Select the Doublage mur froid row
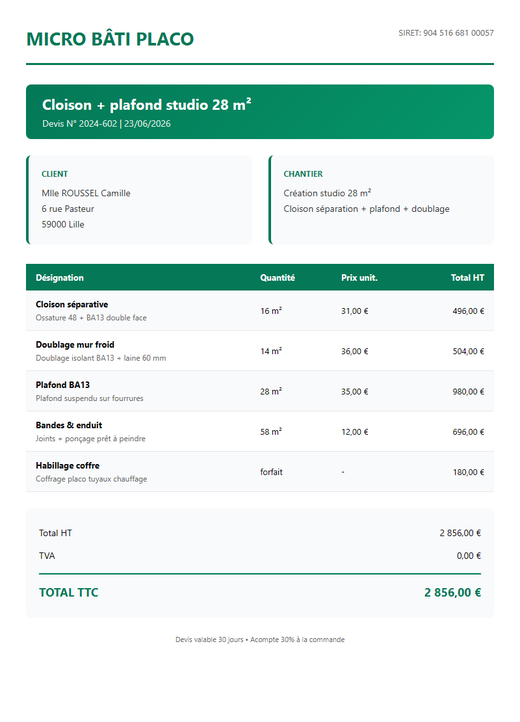Viewport: 520px width, 722px height. pos(260,351)
